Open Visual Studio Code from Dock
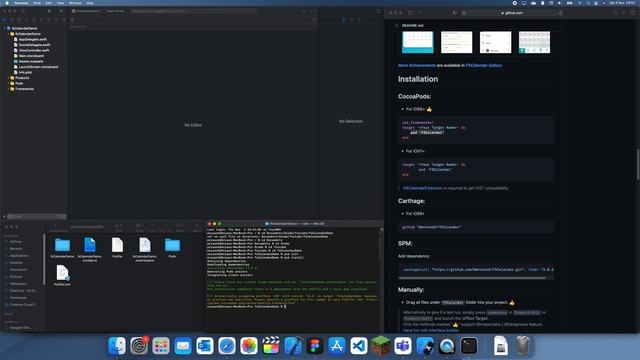This screenshot has width=640, height=360. (x=359, y=346)
